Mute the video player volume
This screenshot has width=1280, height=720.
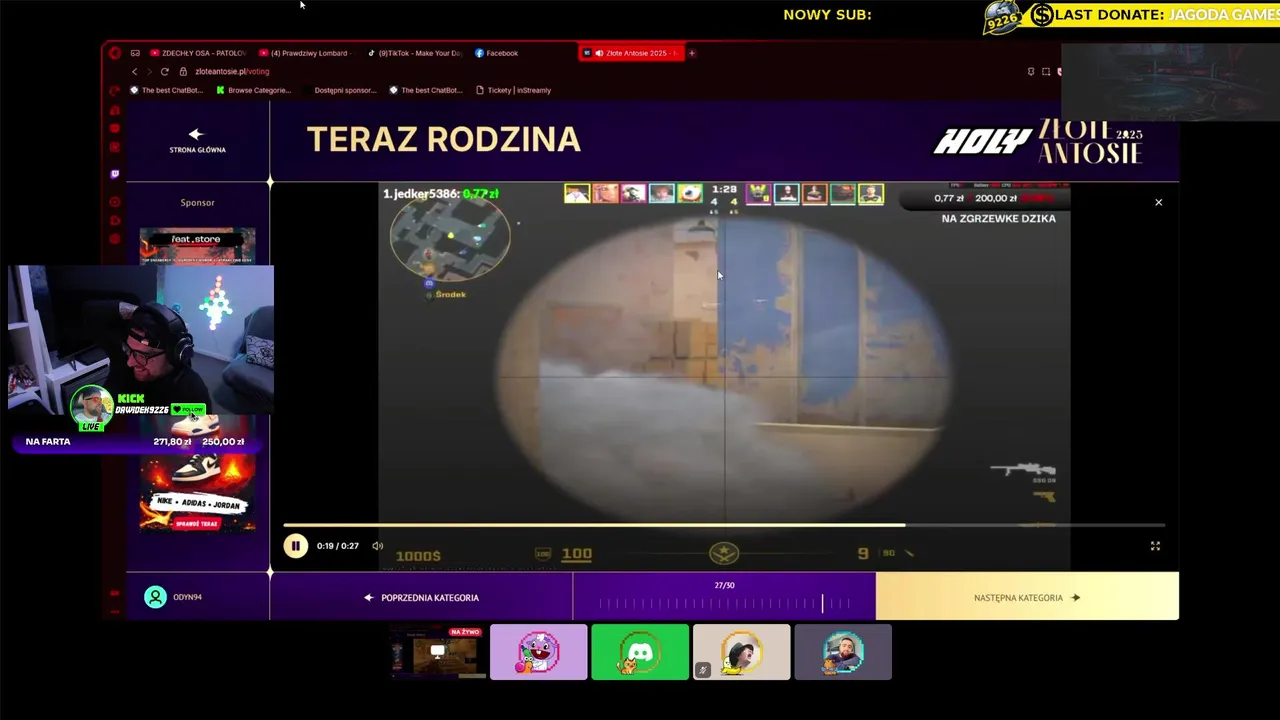[x=377, y=546]
